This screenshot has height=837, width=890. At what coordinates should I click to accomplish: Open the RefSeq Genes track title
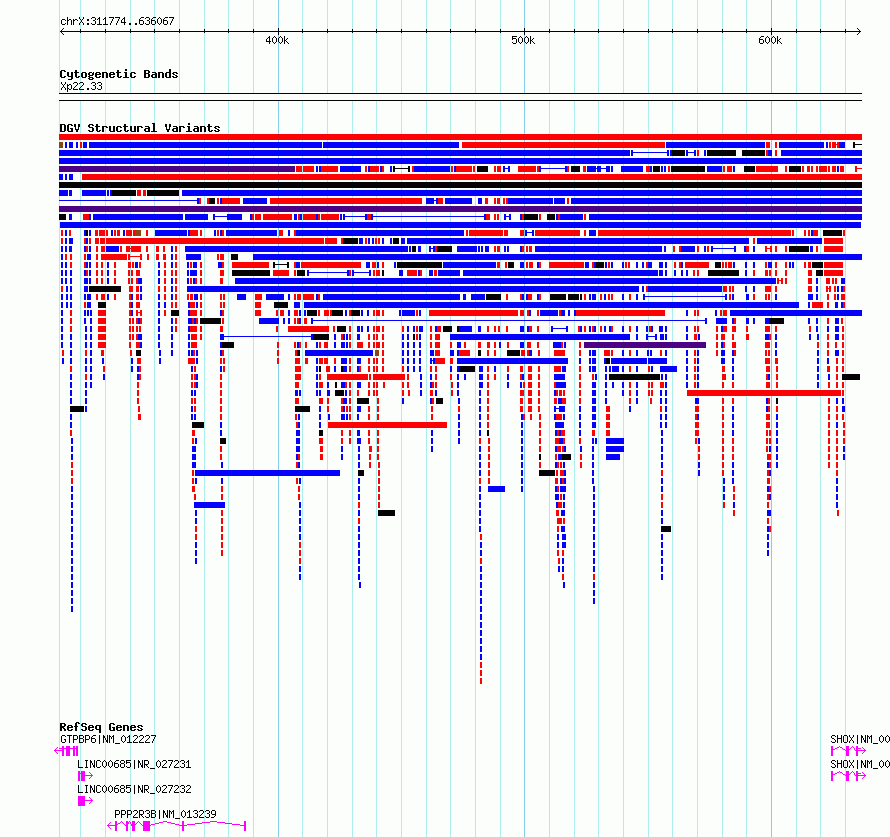101,727
